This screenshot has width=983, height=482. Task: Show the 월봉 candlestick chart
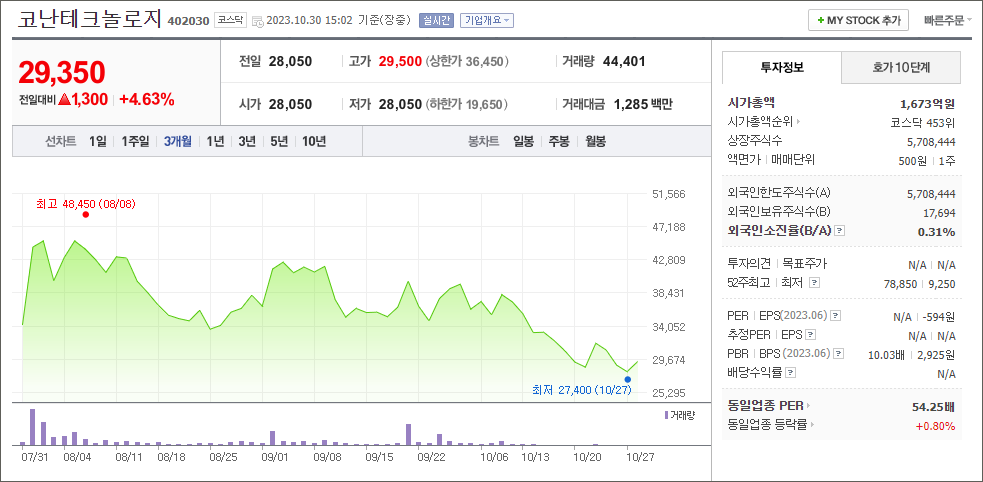[x=596, y=142]
